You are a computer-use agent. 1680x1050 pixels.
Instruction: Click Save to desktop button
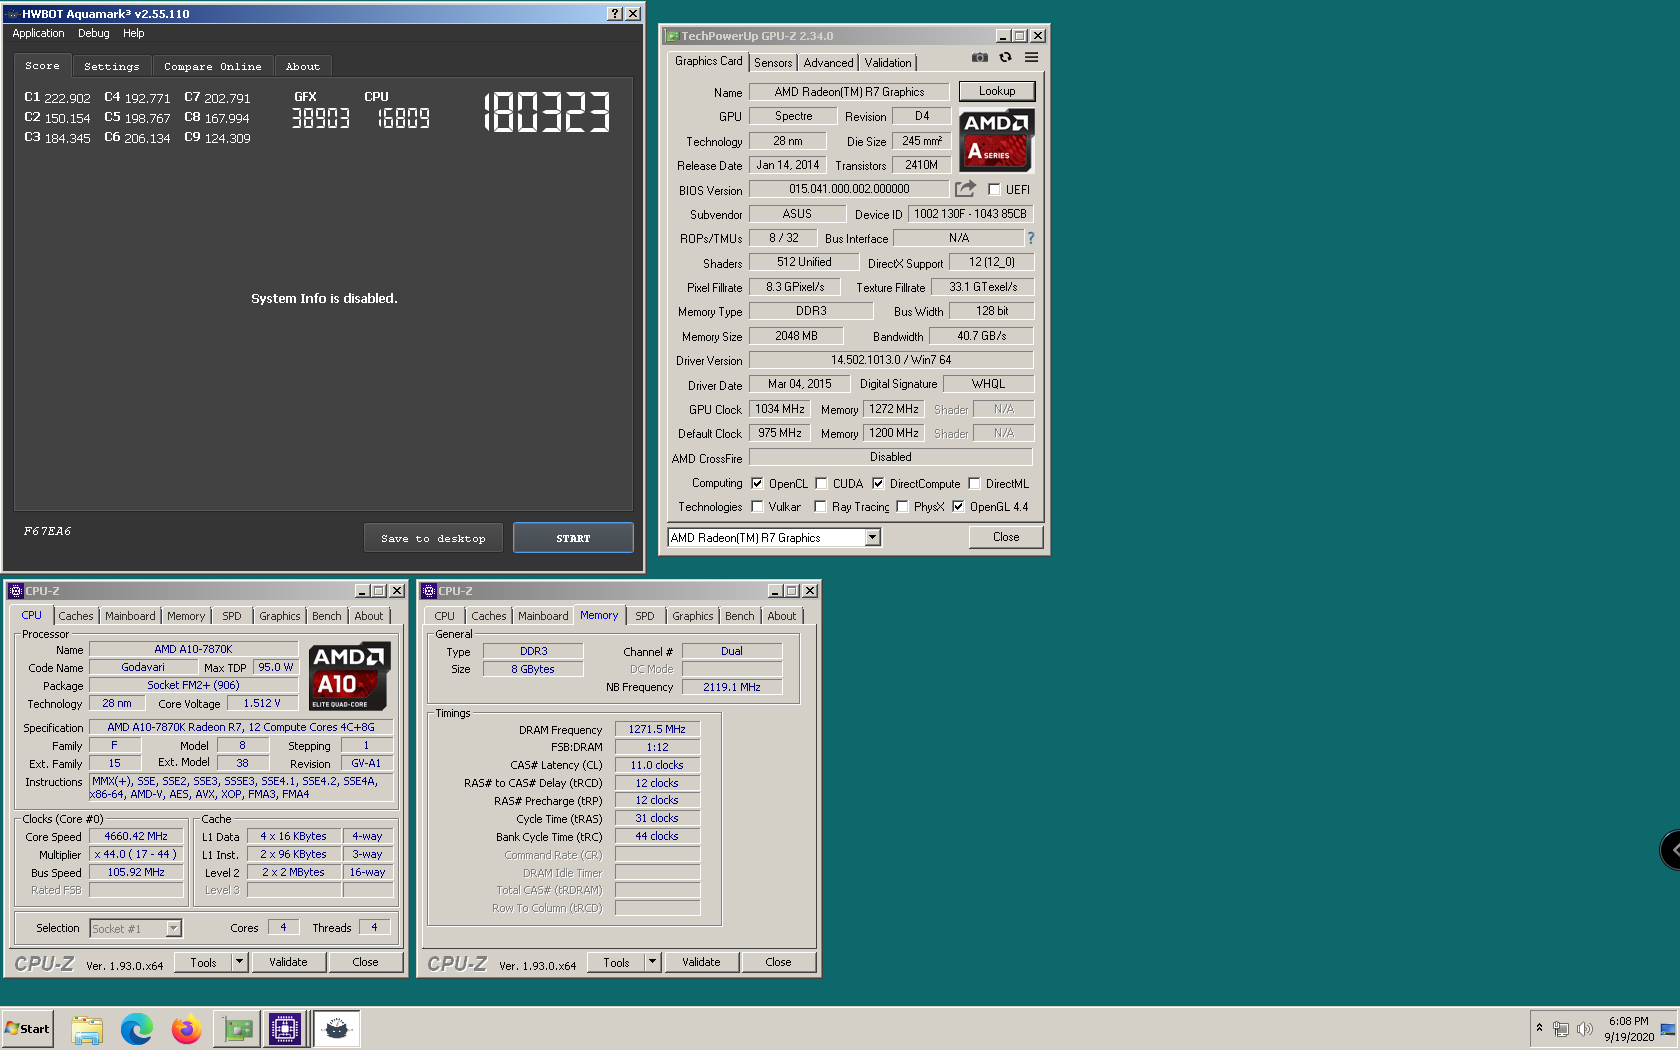433,538
